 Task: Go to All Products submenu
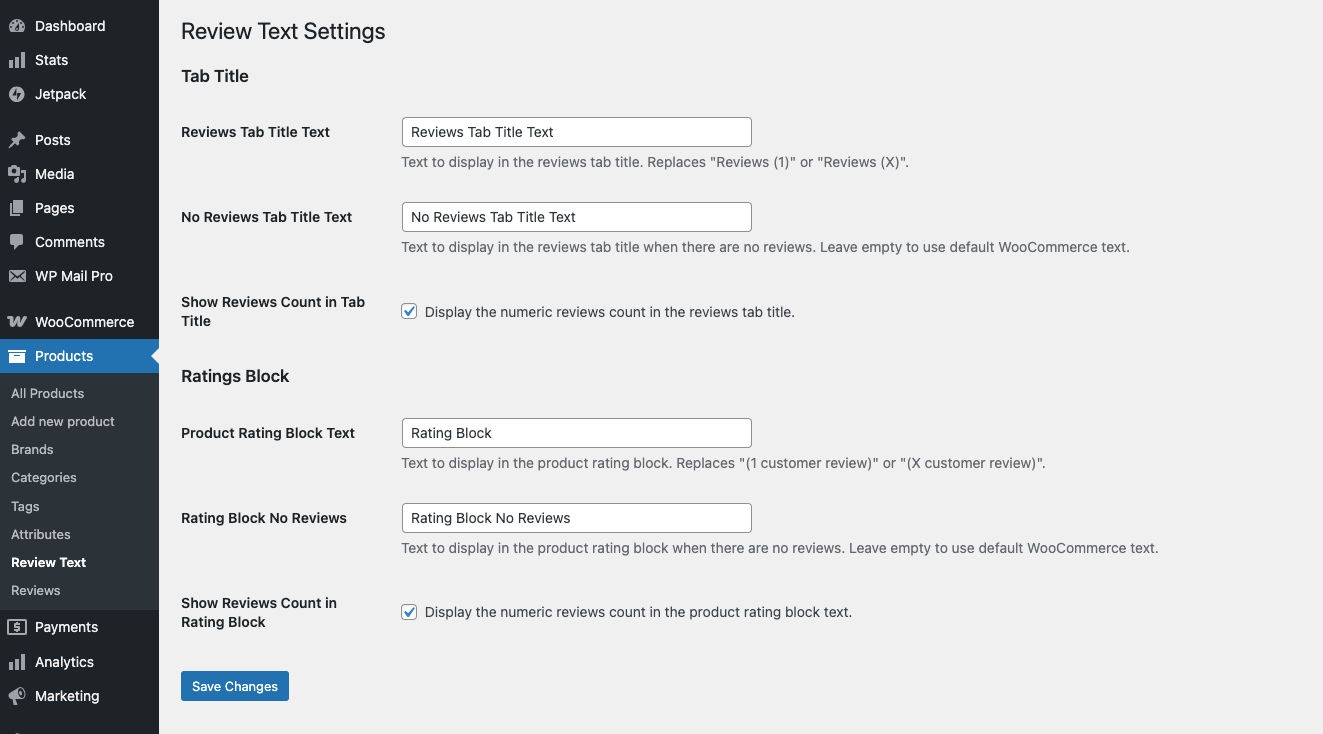(48, 393)
